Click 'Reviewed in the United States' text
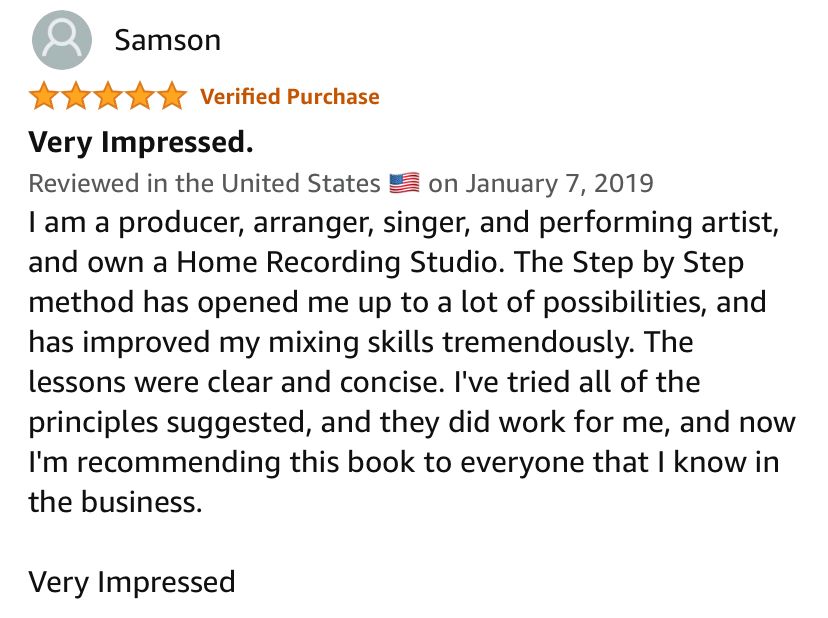The width and height of the screenshot is (828, 618). [204, 184]
